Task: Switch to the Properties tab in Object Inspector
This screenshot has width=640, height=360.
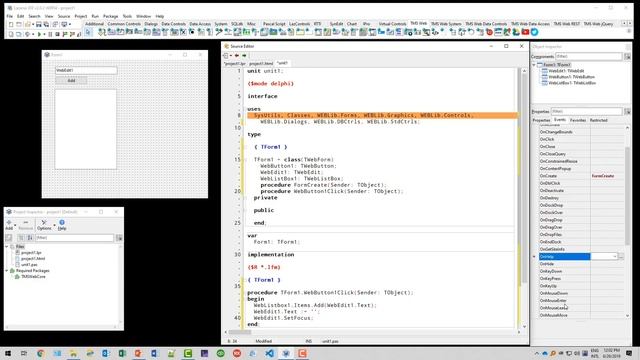Action: click(x=541, y=120)
